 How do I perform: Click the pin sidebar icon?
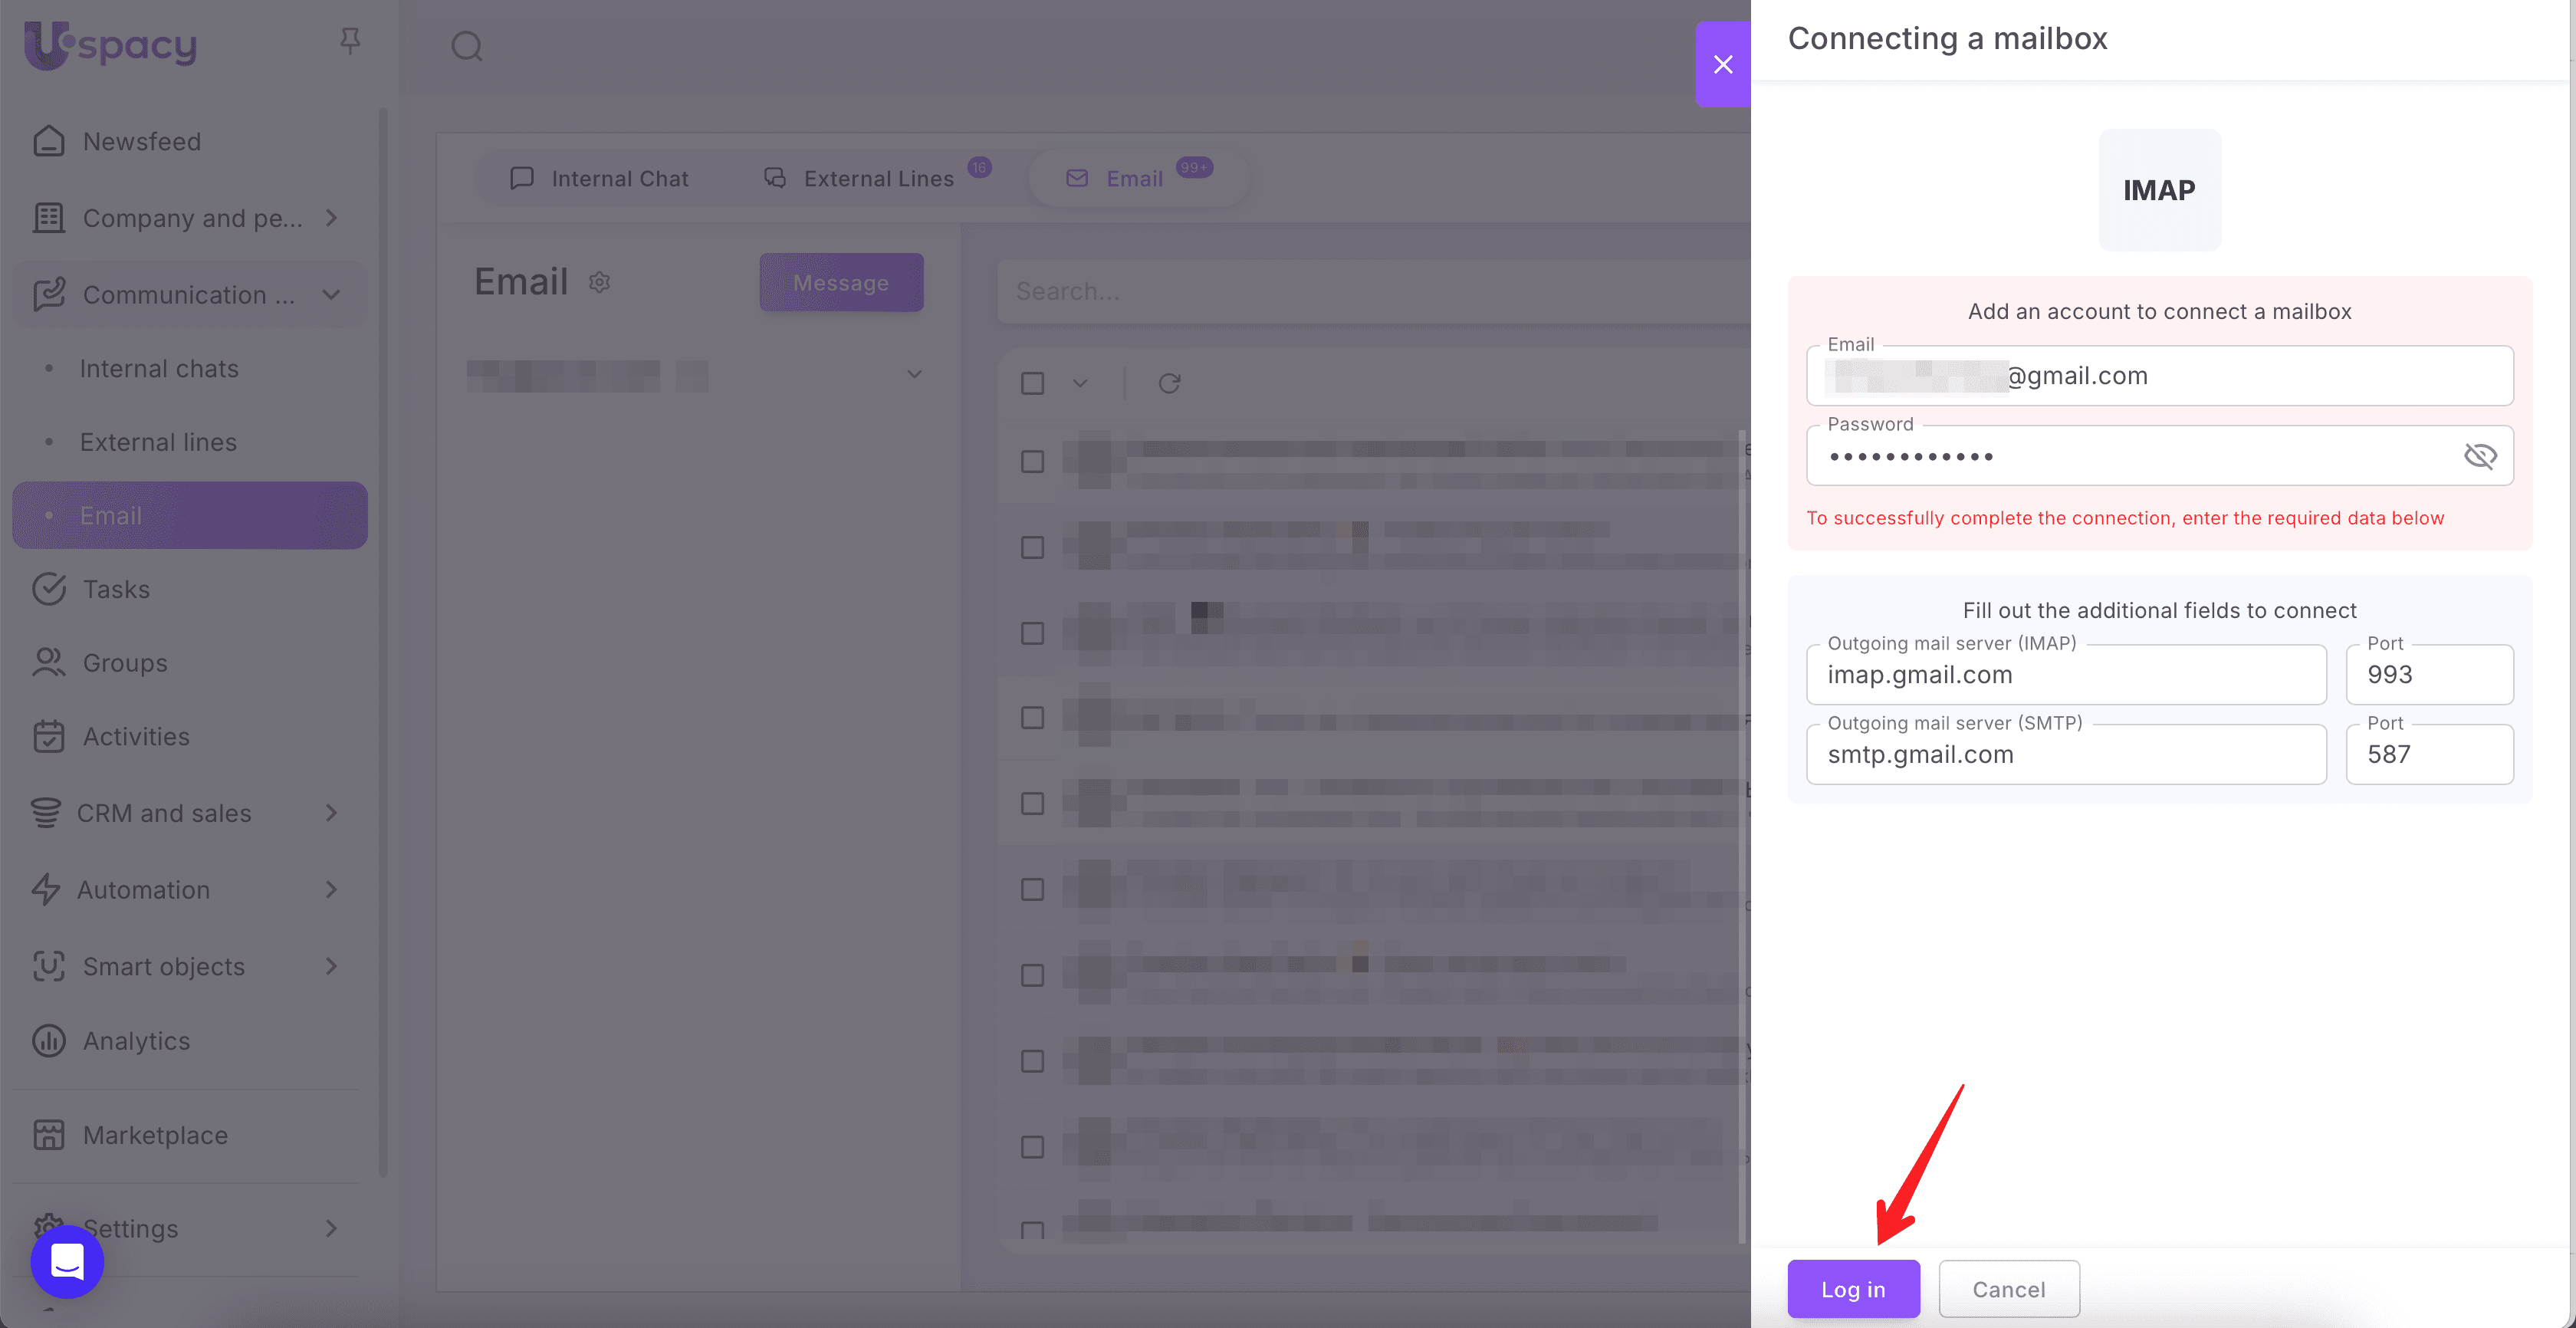tap(349, 41)
